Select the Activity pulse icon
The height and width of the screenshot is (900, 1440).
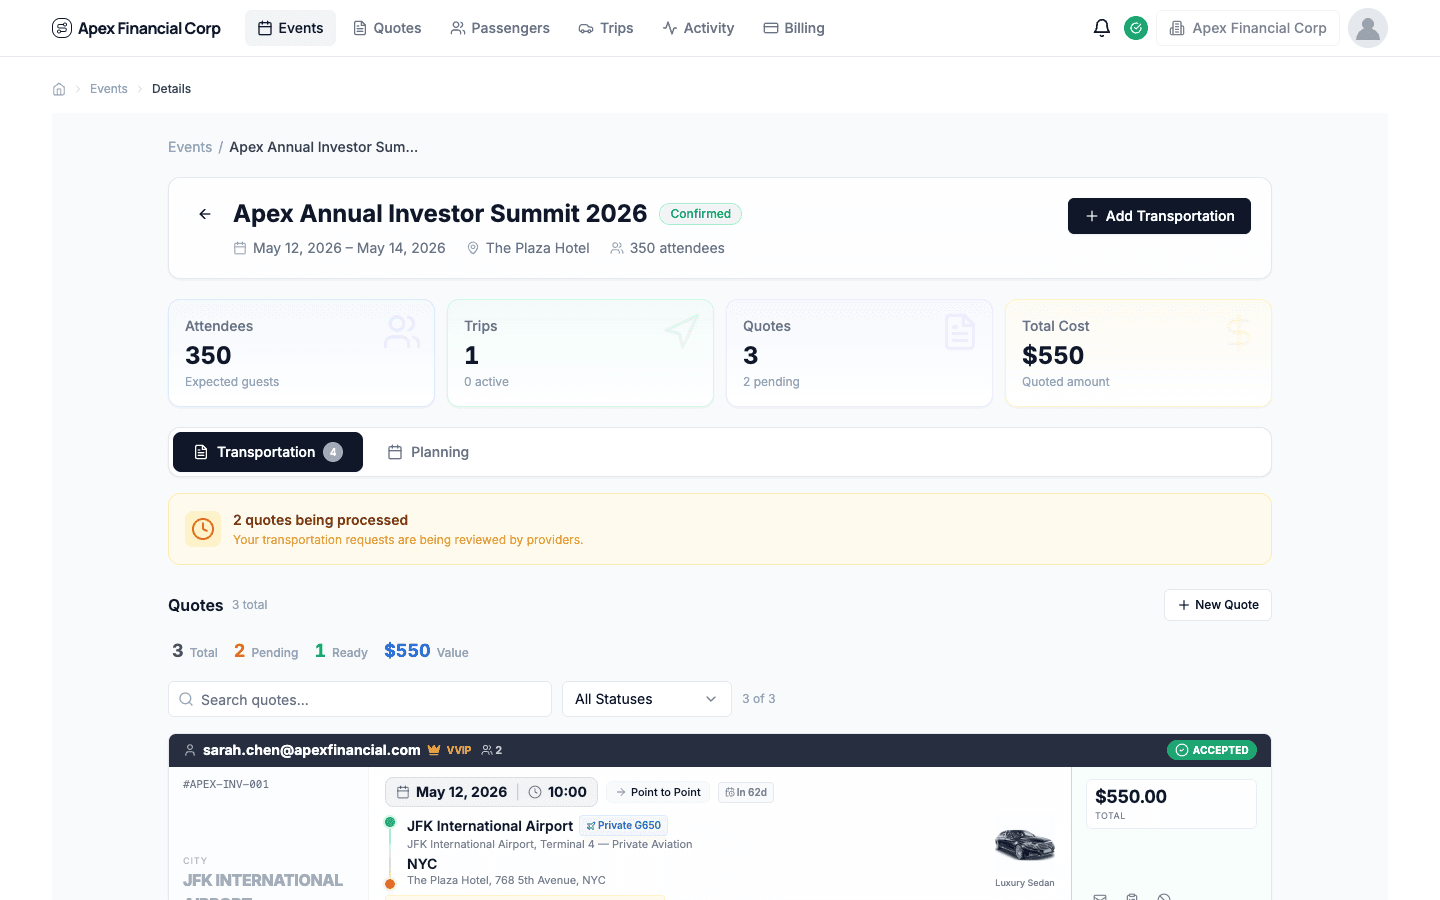coord(669,28)
